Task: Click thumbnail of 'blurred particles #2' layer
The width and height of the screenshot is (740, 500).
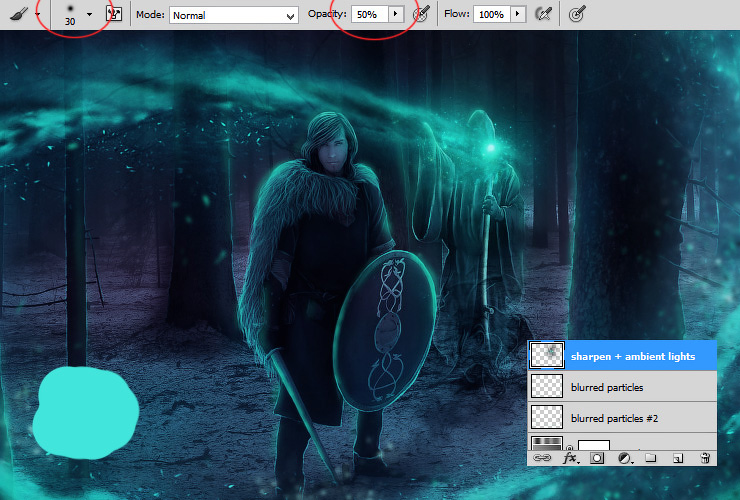Action: [x=547, y=417]
